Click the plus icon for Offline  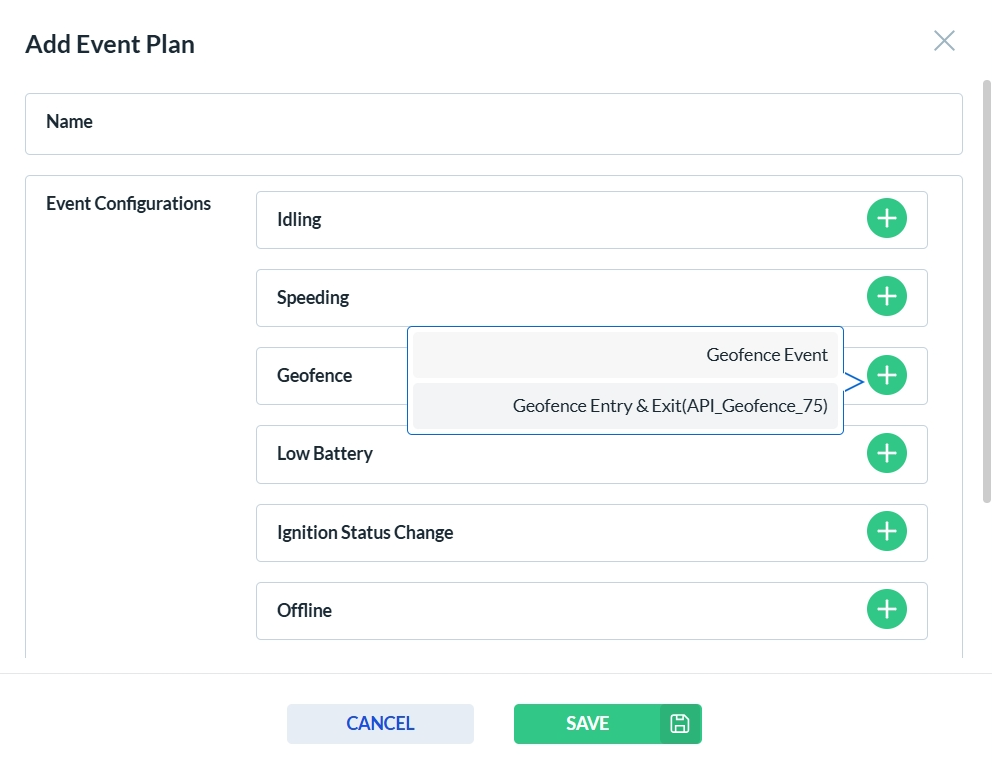(x=886, y=609)
